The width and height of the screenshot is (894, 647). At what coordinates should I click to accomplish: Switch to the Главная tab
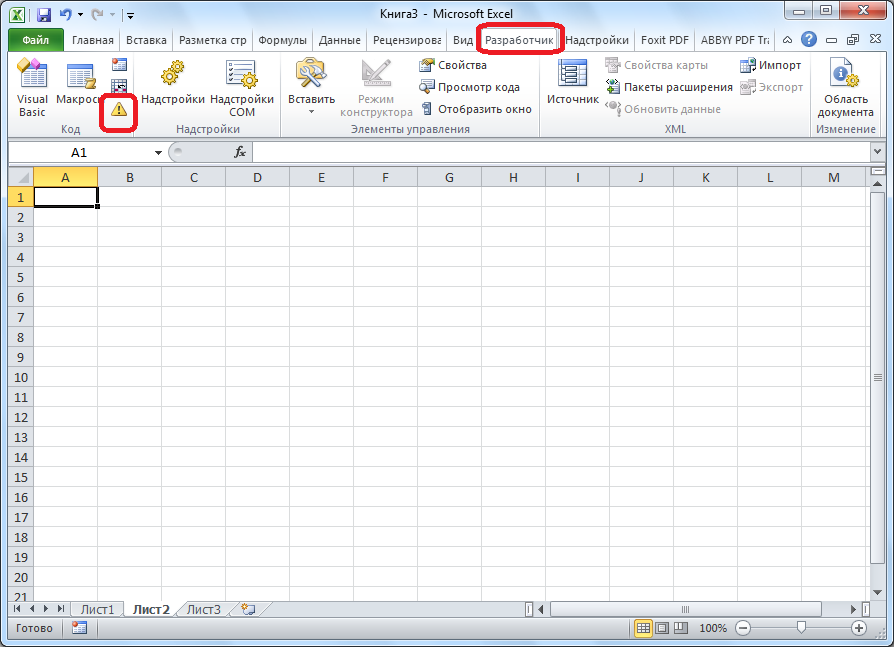coord(92,40)
